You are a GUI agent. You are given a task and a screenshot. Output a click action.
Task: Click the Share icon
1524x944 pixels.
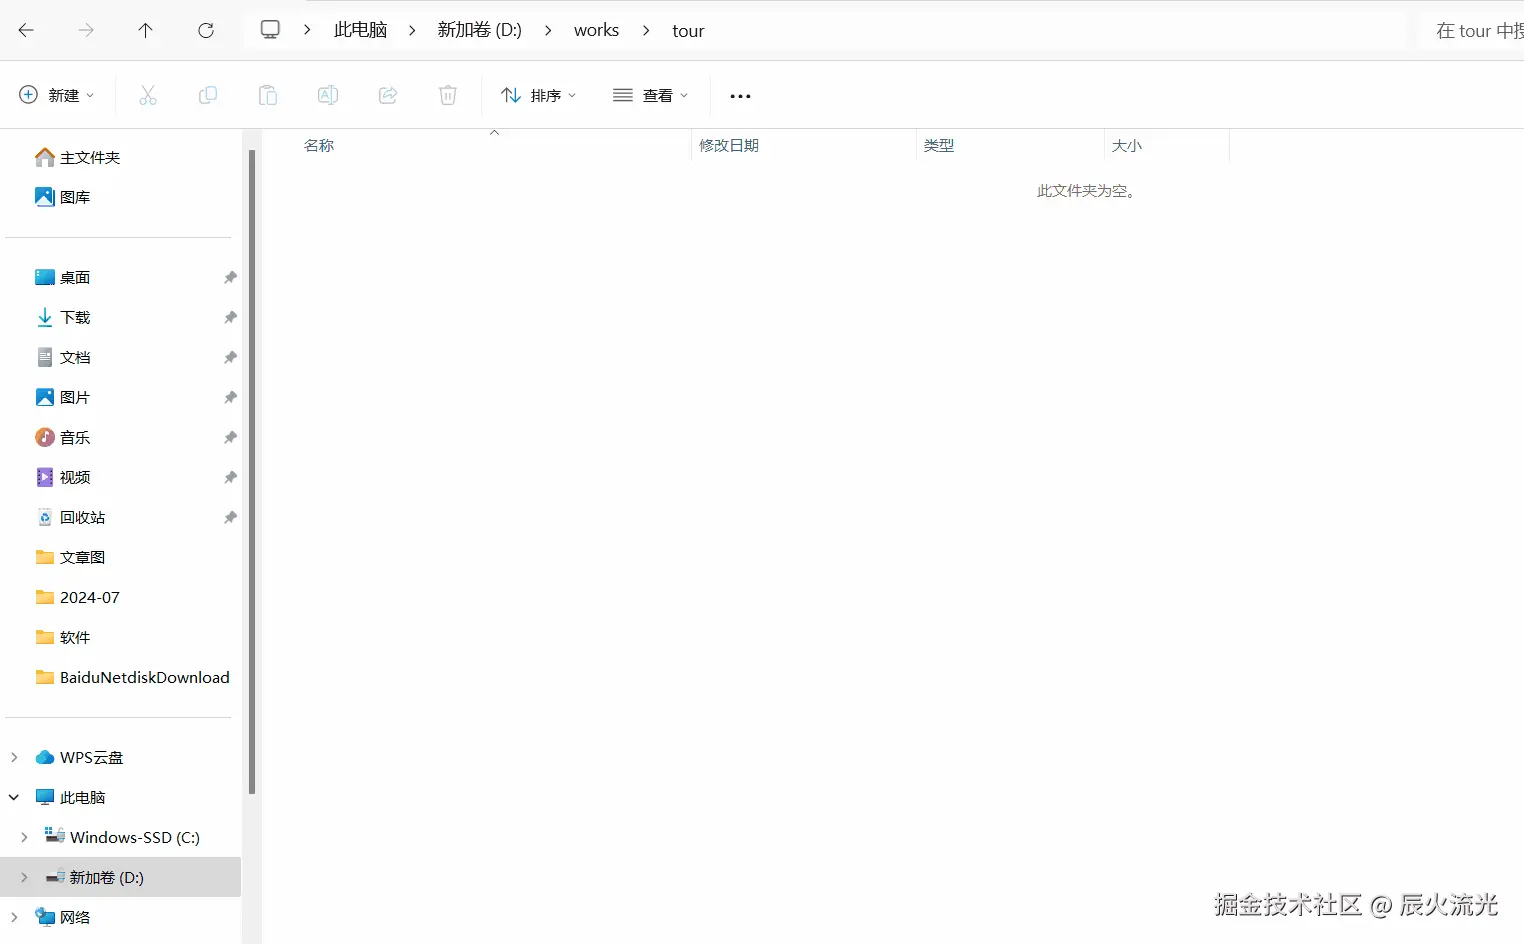coord(388,95)
